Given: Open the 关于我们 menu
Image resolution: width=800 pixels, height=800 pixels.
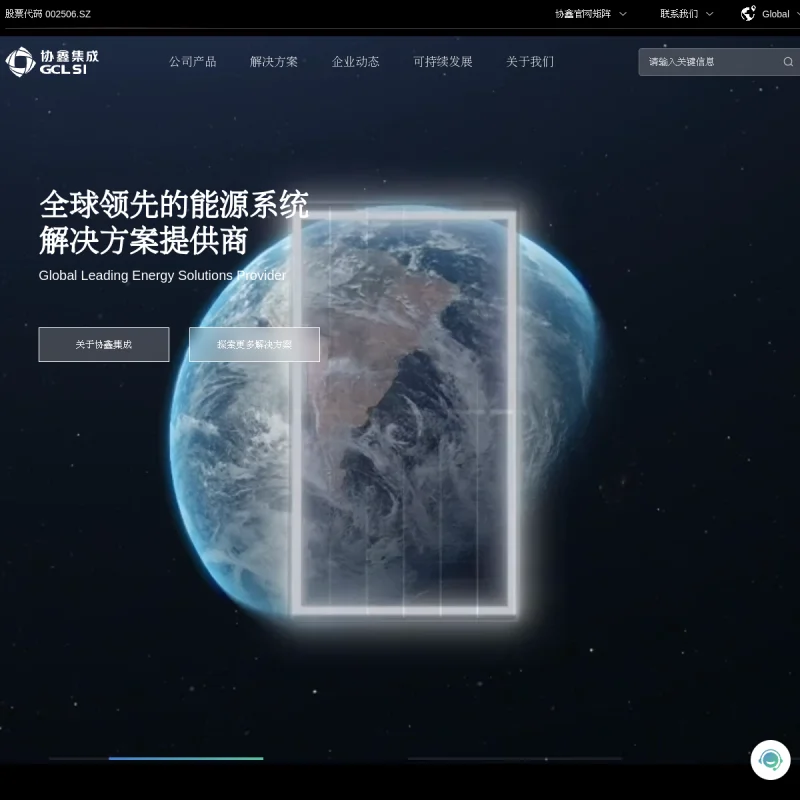Looking at the screenshot, I should [530, 62].
